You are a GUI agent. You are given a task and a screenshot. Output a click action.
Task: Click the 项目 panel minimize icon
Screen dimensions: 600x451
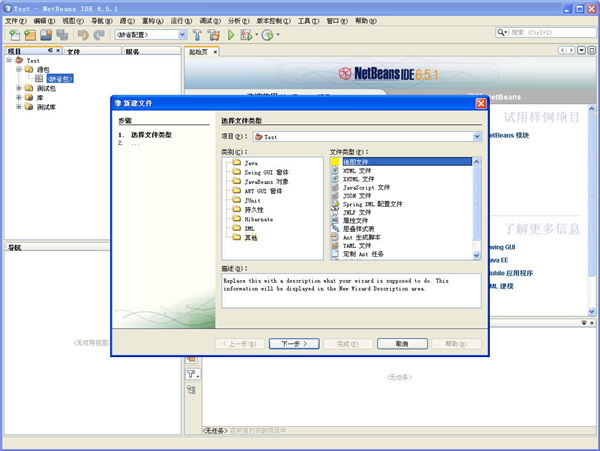(51, 50)
